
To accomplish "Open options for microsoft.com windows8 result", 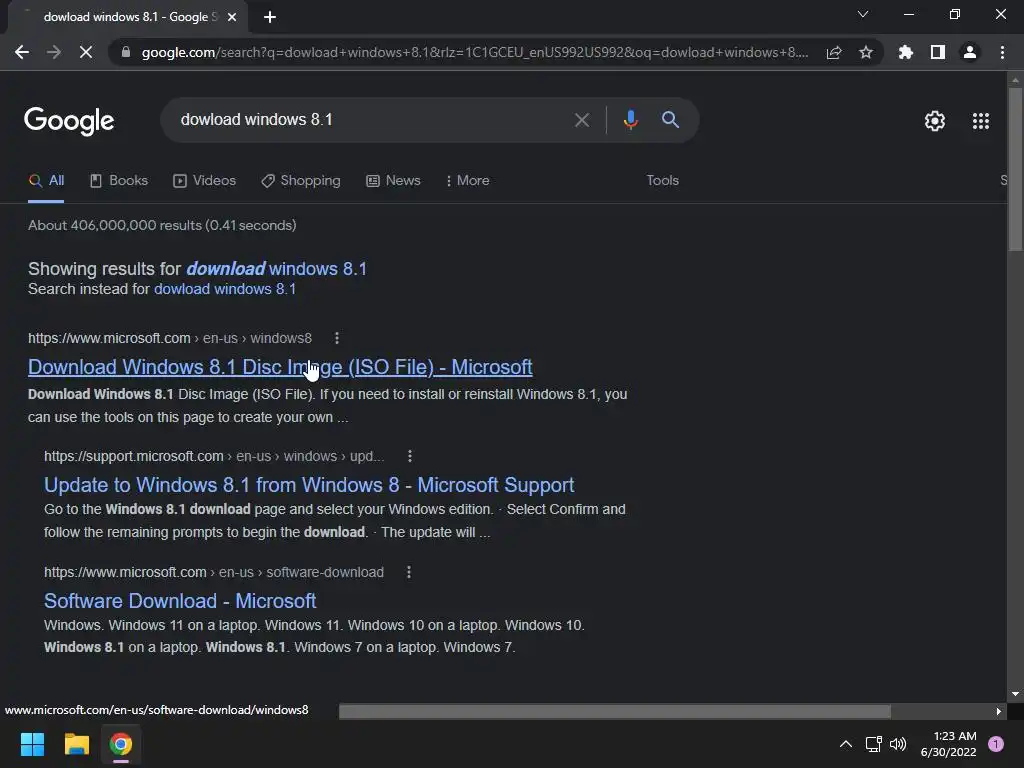I will [337, 338].
